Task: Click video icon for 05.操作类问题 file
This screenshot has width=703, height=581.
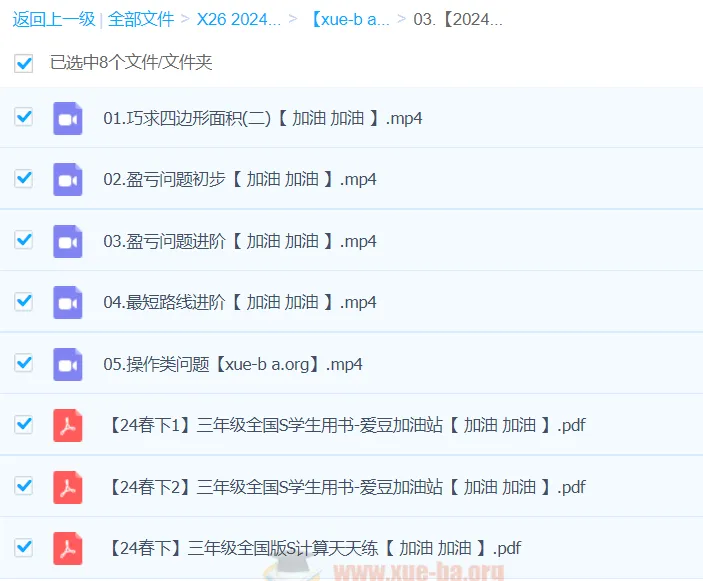Action: pos(67,364)
